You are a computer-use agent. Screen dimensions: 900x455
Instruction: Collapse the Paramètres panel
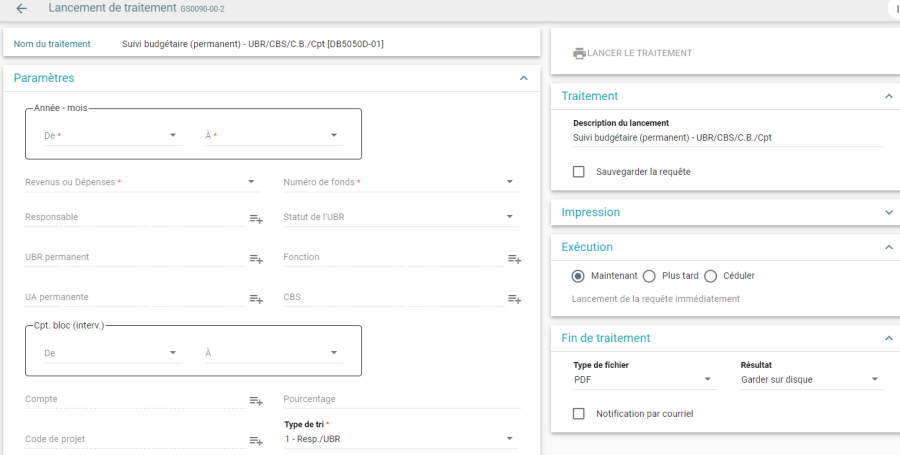coord(523,78)
